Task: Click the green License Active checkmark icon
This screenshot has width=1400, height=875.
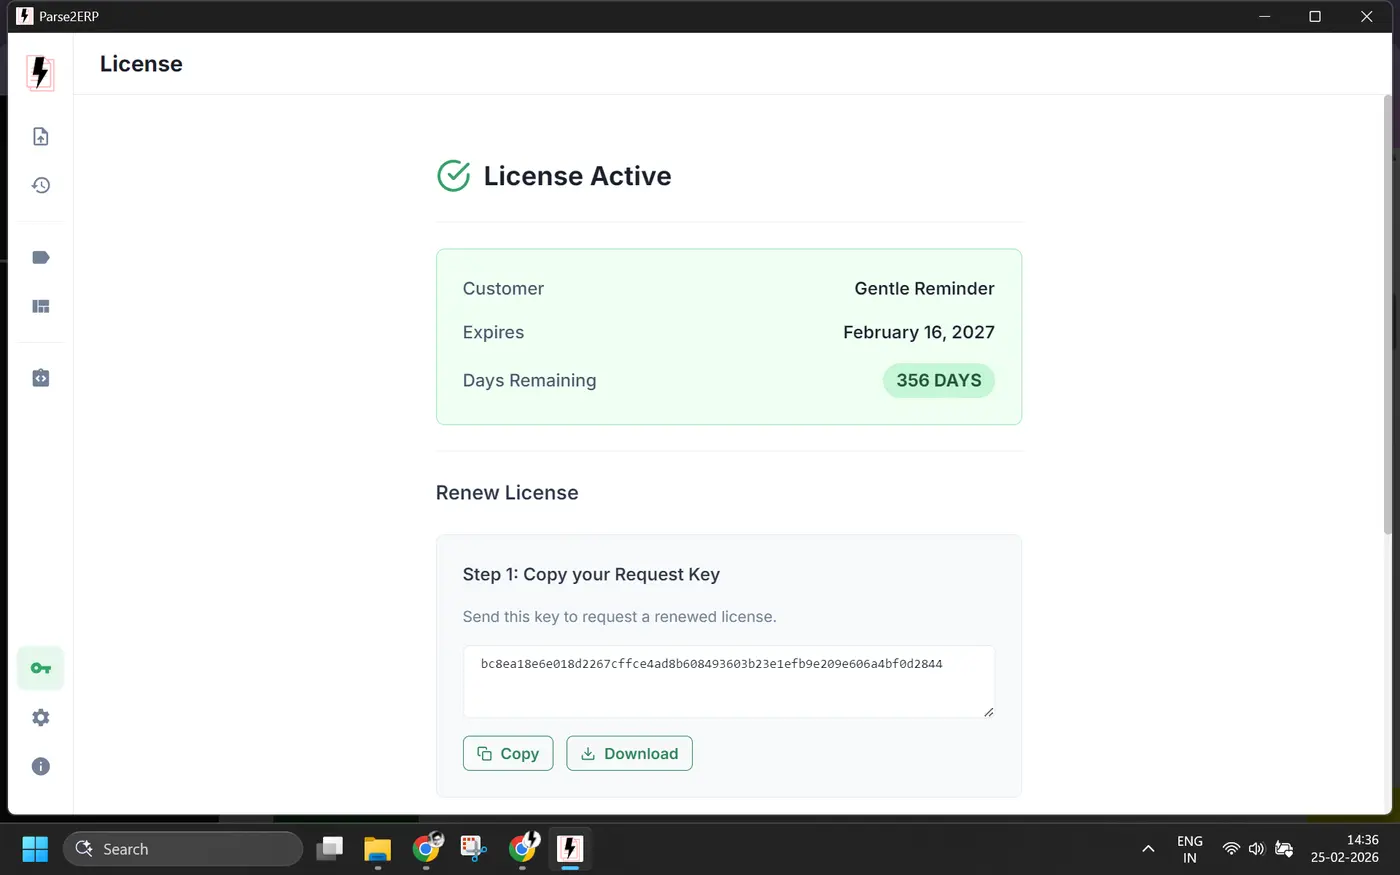Action: pos(454,176)
